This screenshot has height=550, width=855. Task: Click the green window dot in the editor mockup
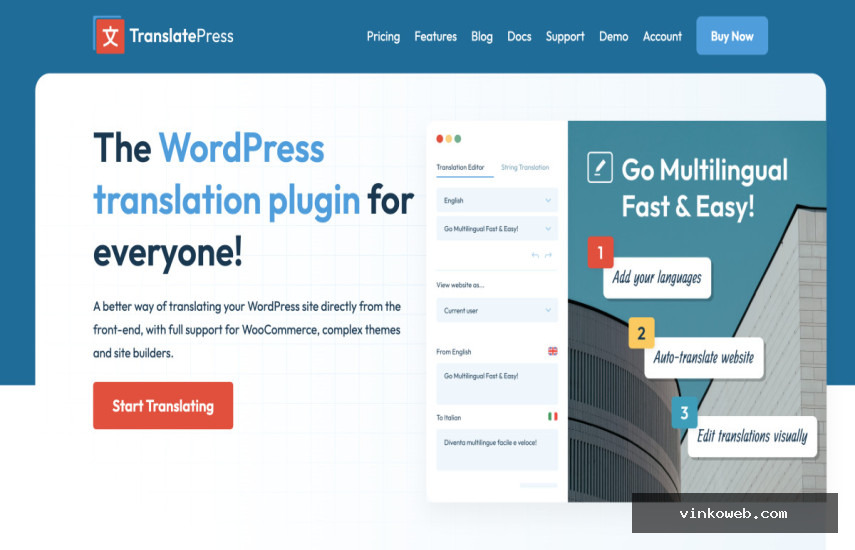point(457,139)
